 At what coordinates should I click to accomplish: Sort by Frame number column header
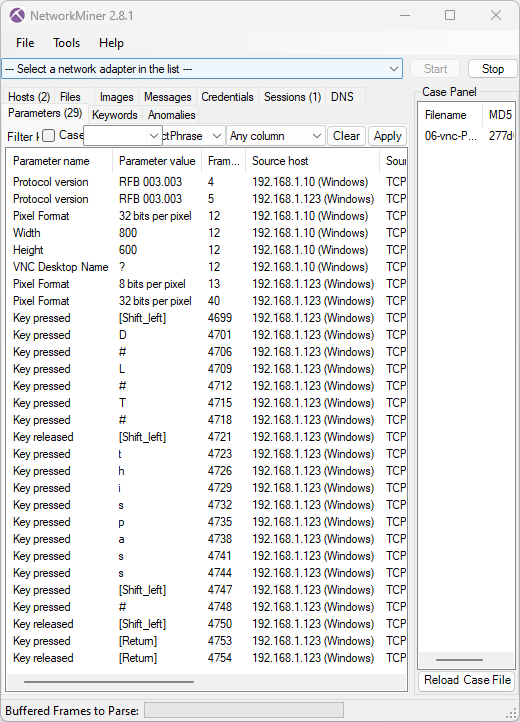(223, 161)
